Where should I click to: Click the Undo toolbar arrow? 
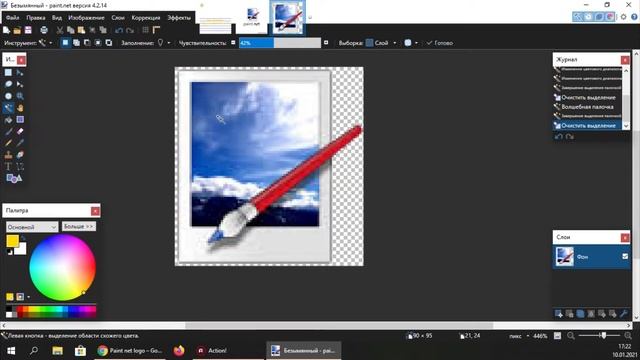point(119,30)
